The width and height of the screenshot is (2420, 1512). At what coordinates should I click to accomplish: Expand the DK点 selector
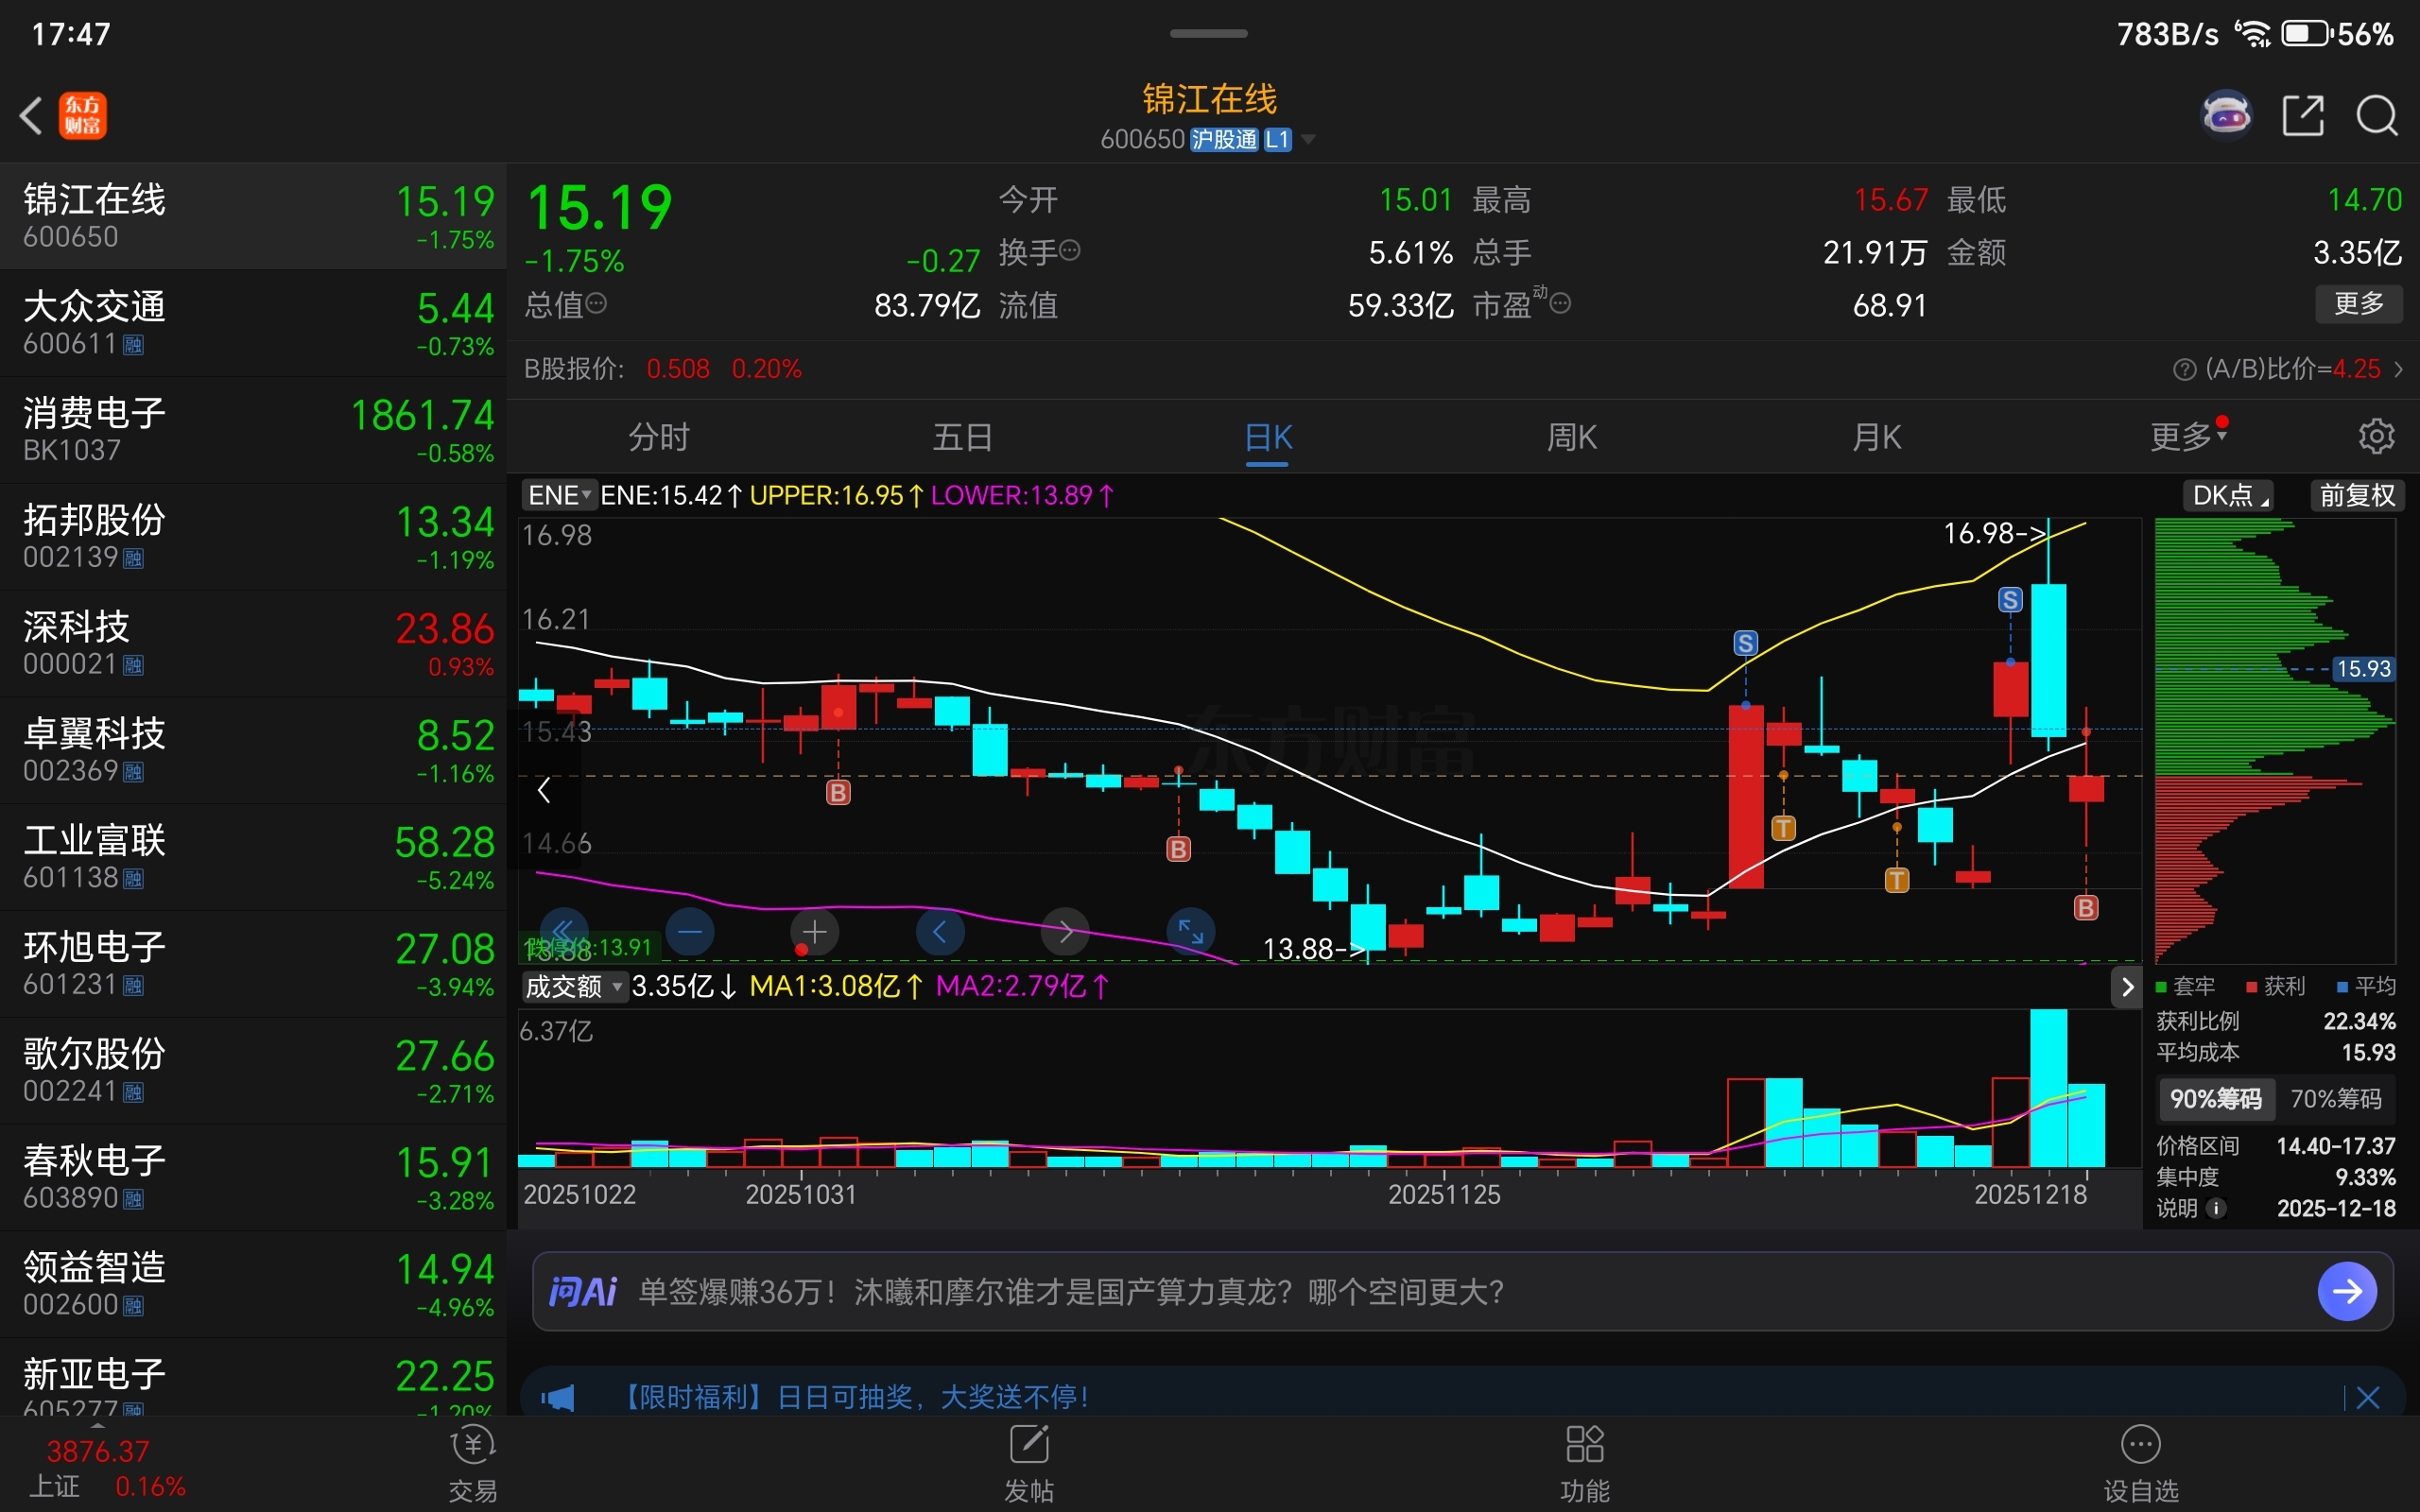click(x=2228, y=495)
